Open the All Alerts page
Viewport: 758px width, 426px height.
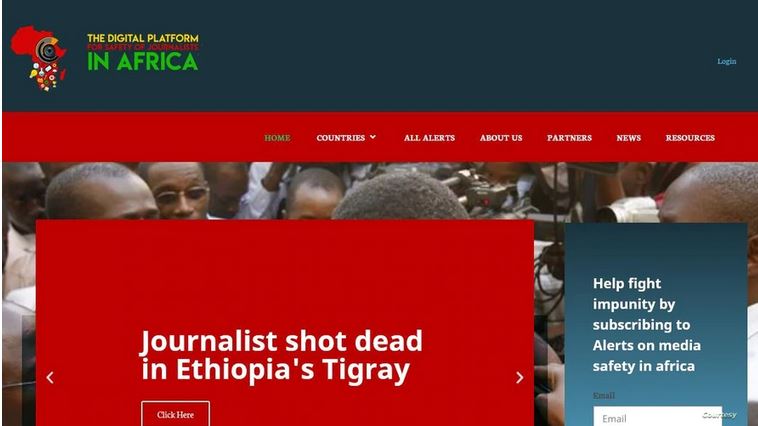[x=429, y=138]
